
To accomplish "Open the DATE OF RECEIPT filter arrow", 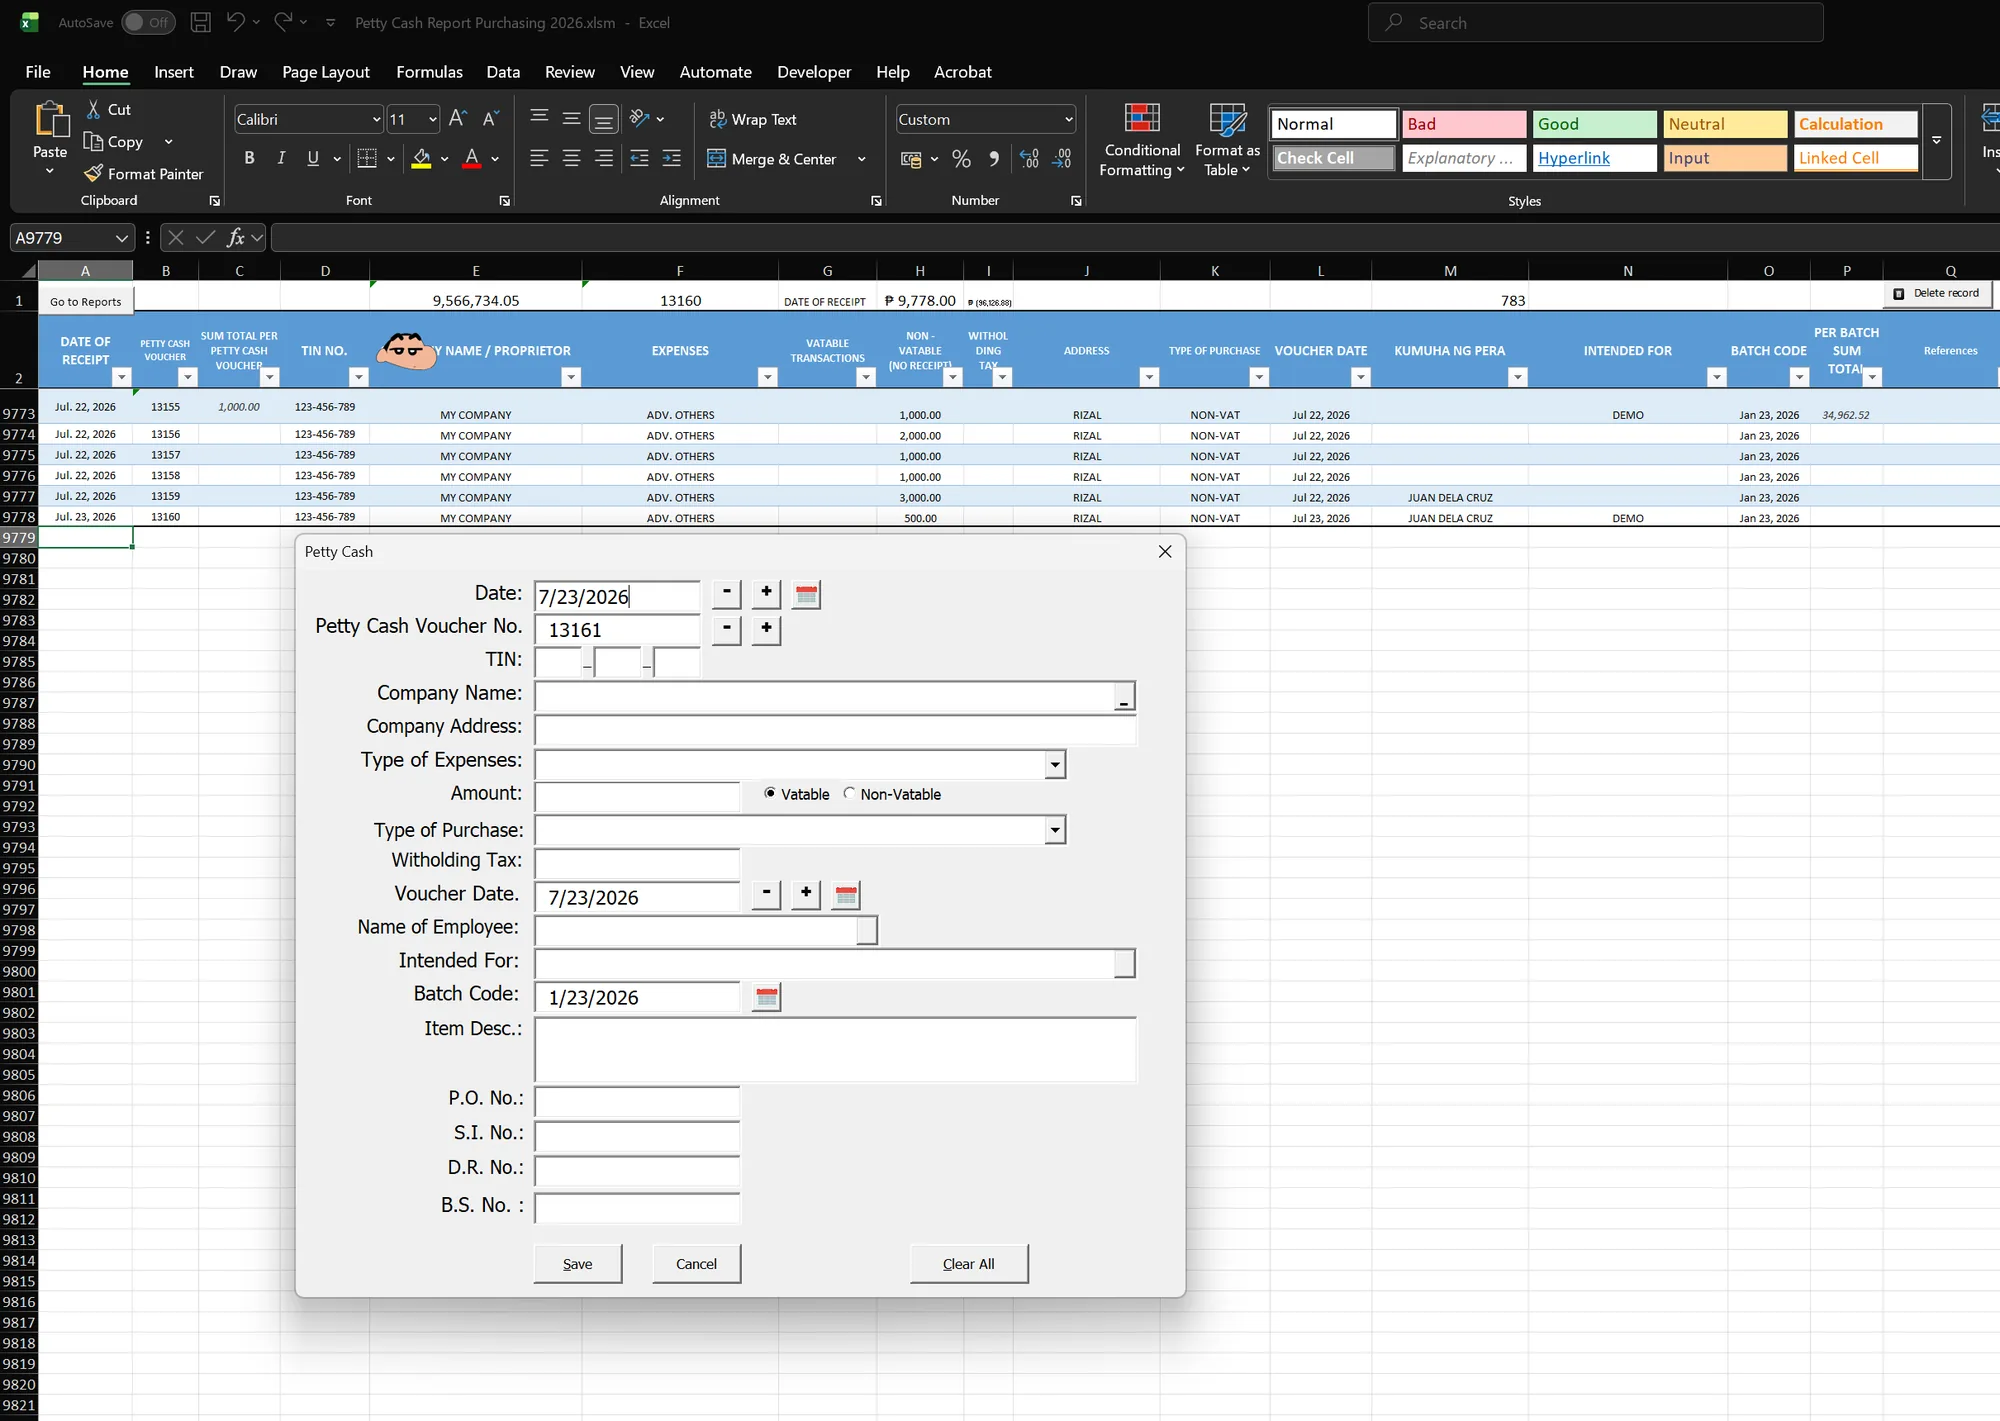I will [x=121, y=377].
